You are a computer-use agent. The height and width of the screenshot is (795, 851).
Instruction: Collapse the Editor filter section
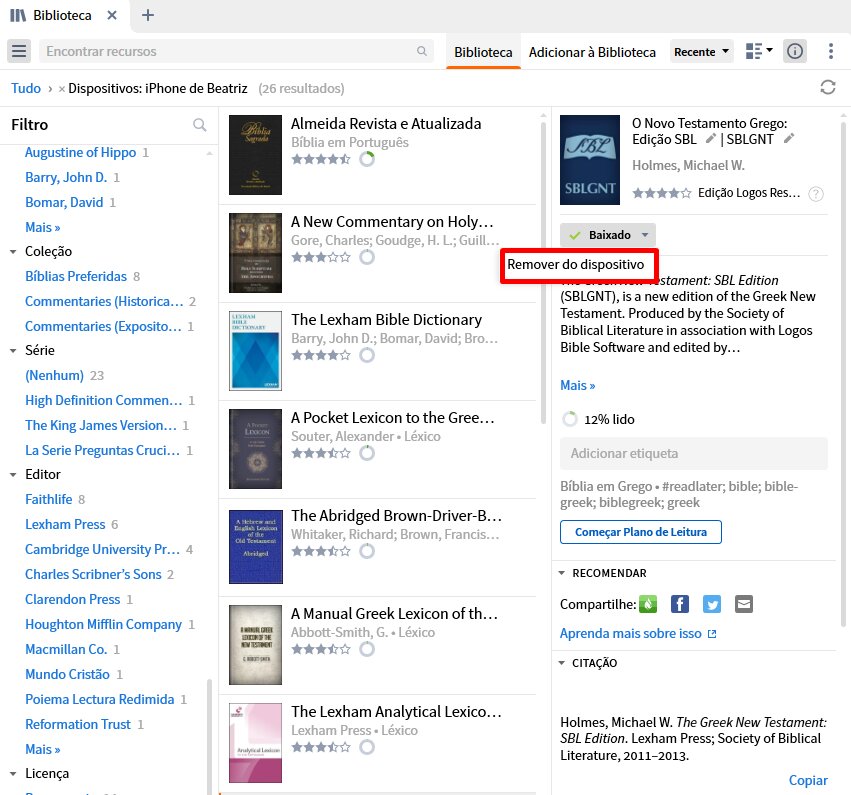pyautogui.click(x=13, y=475)
